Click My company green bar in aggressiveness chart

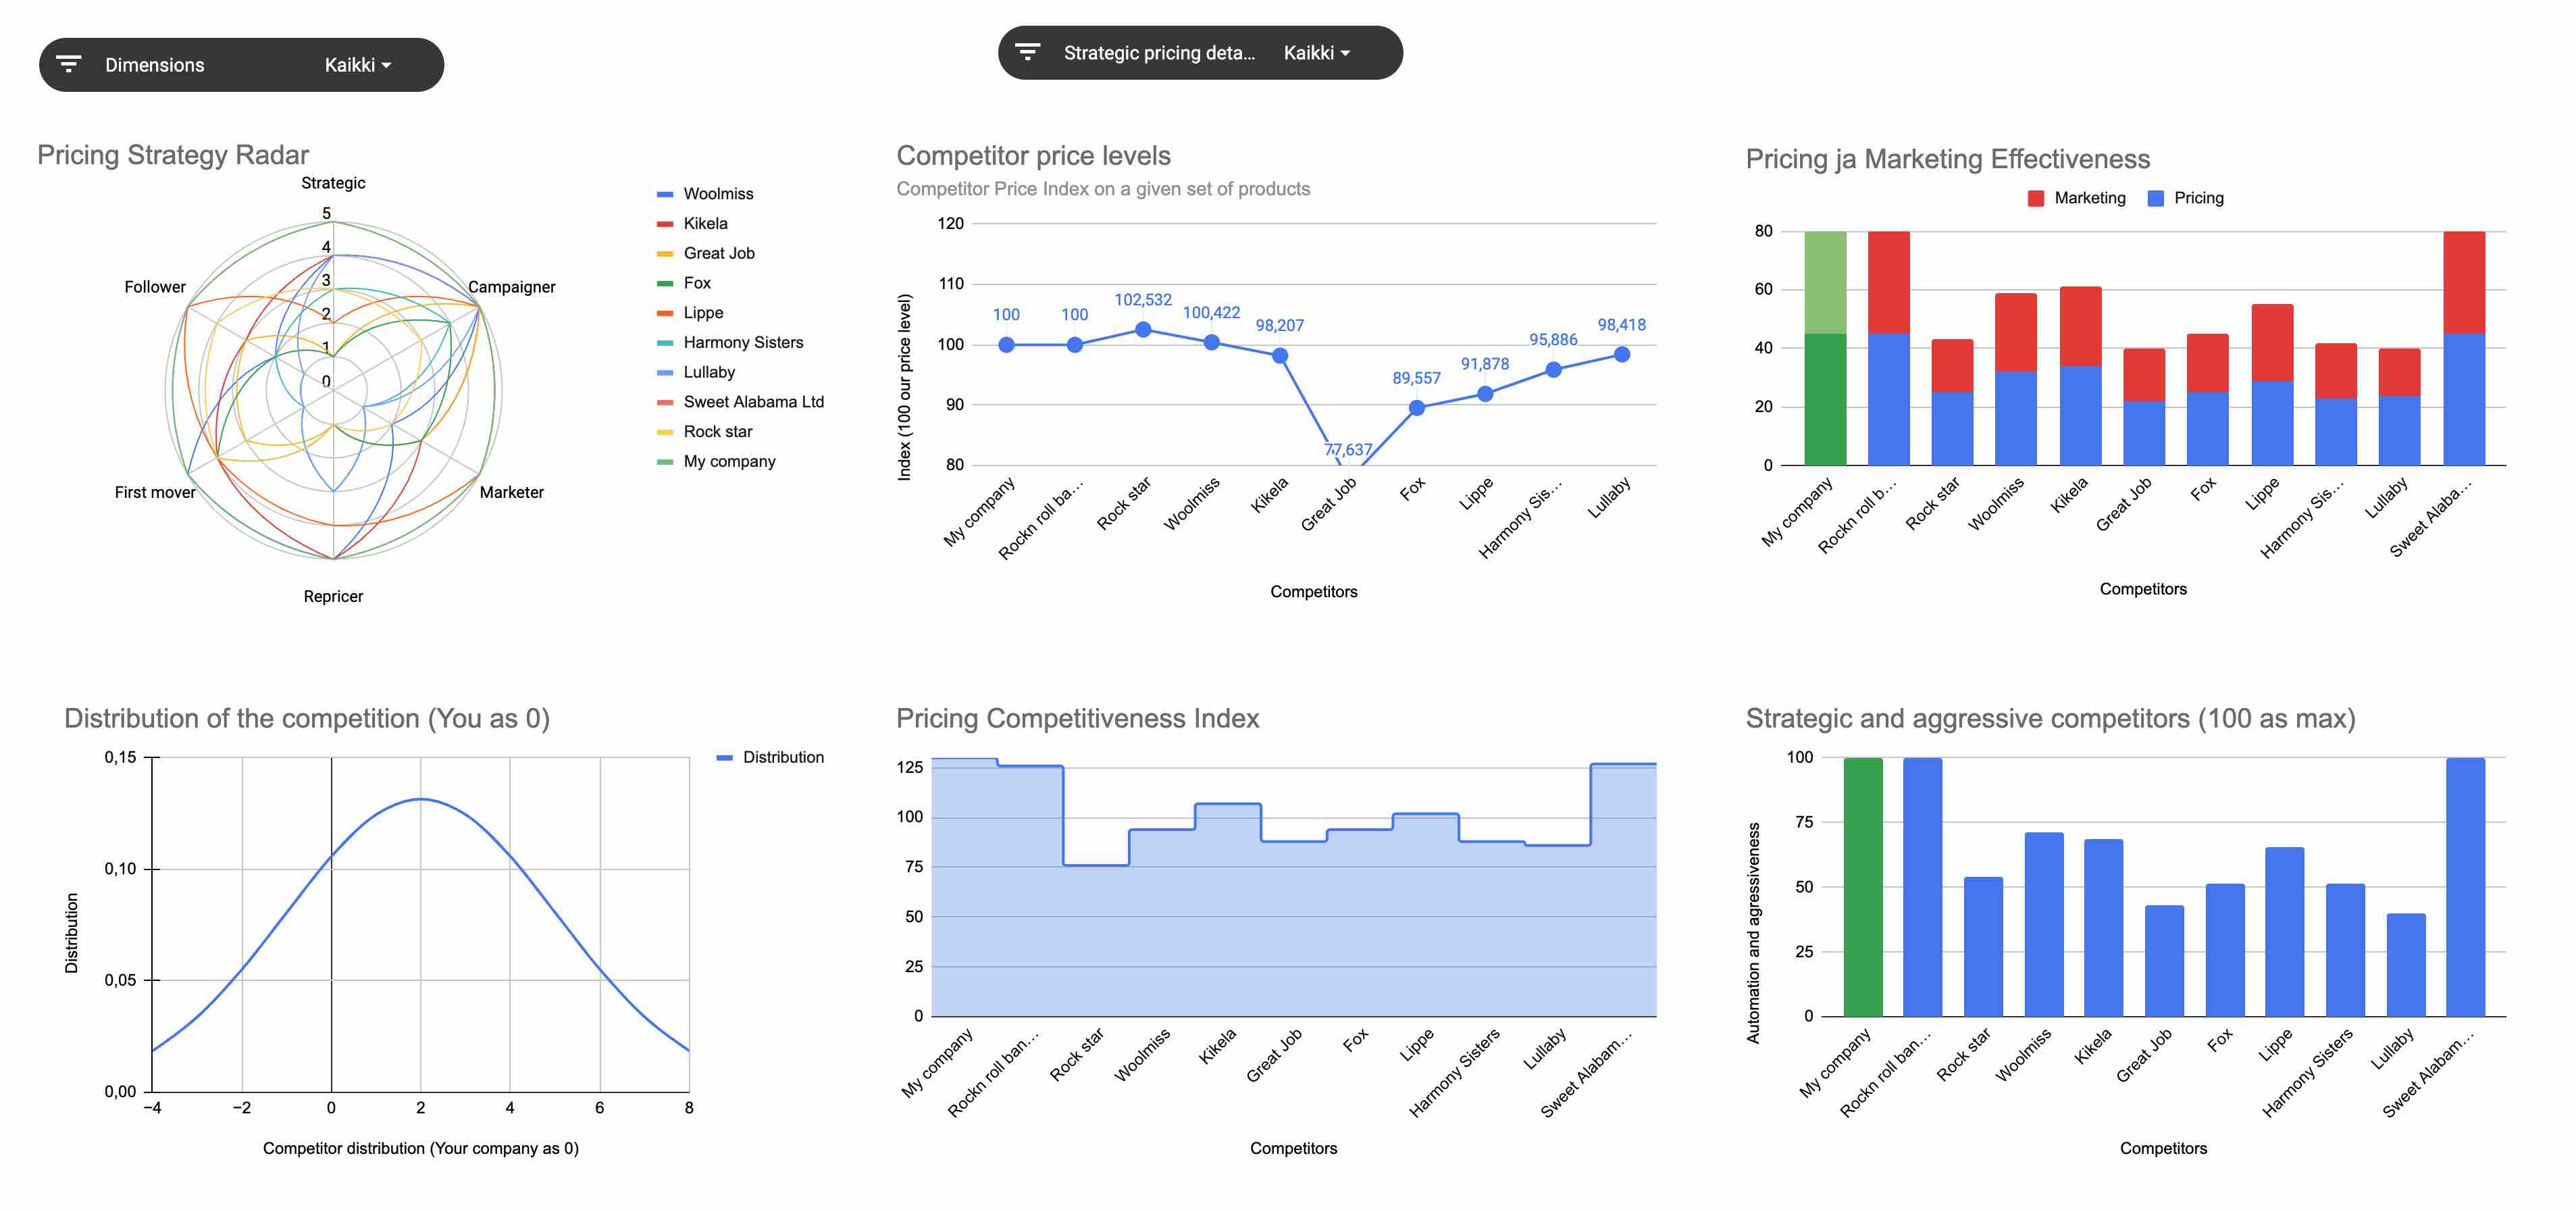[x=1862, y=887]
